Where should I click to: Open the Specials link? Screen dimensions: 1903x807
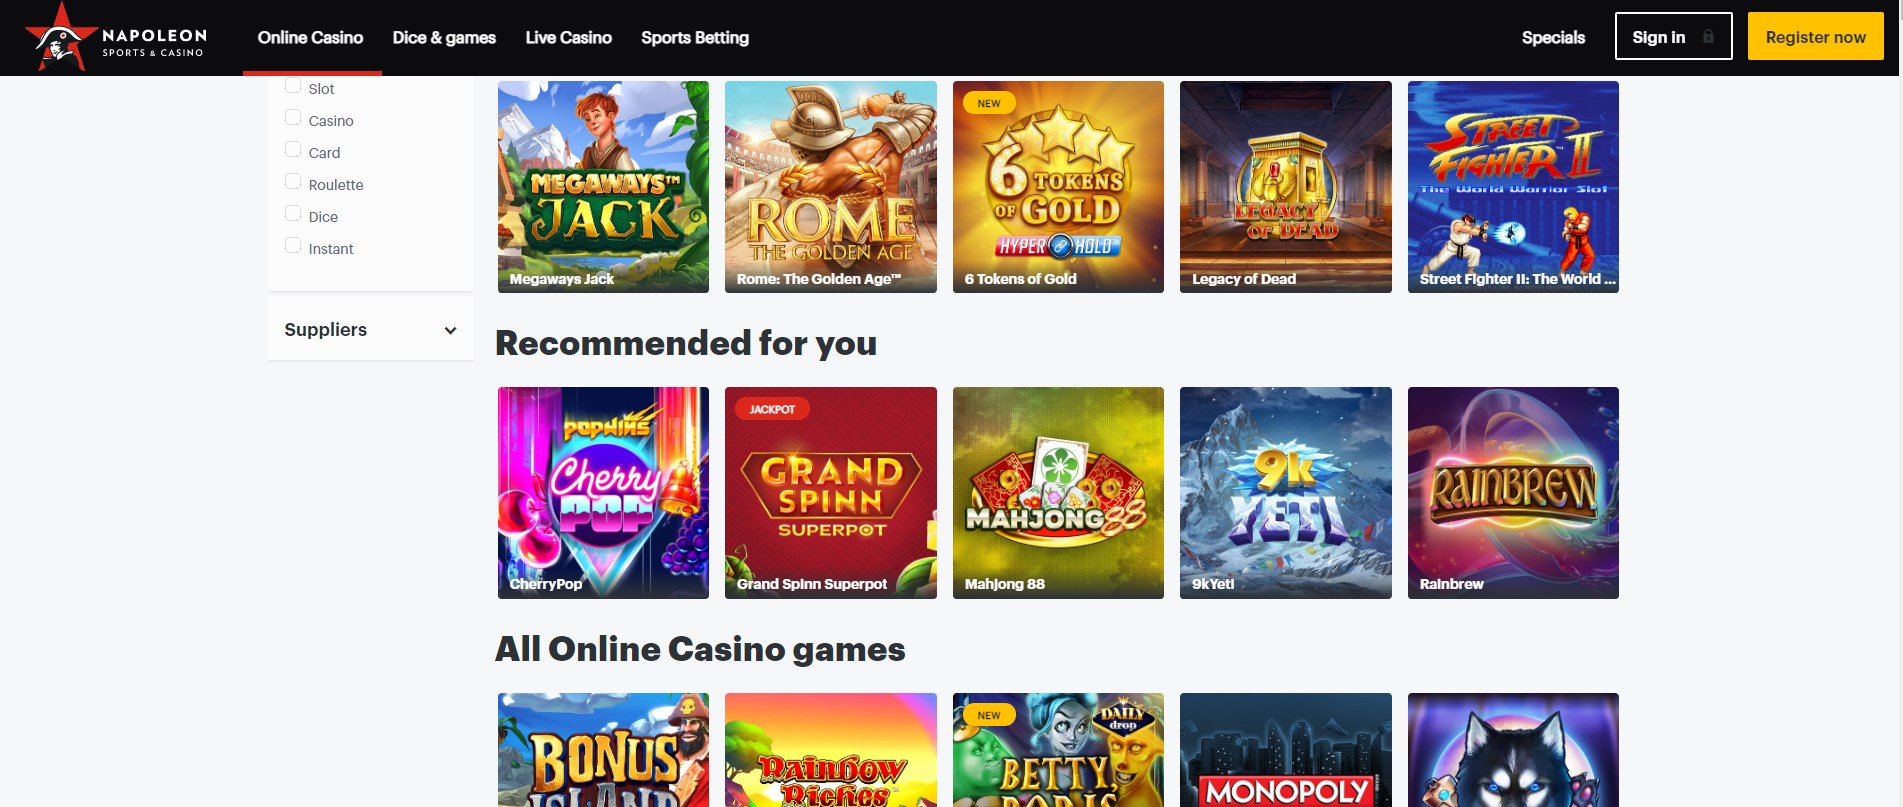pos(1553,38)
